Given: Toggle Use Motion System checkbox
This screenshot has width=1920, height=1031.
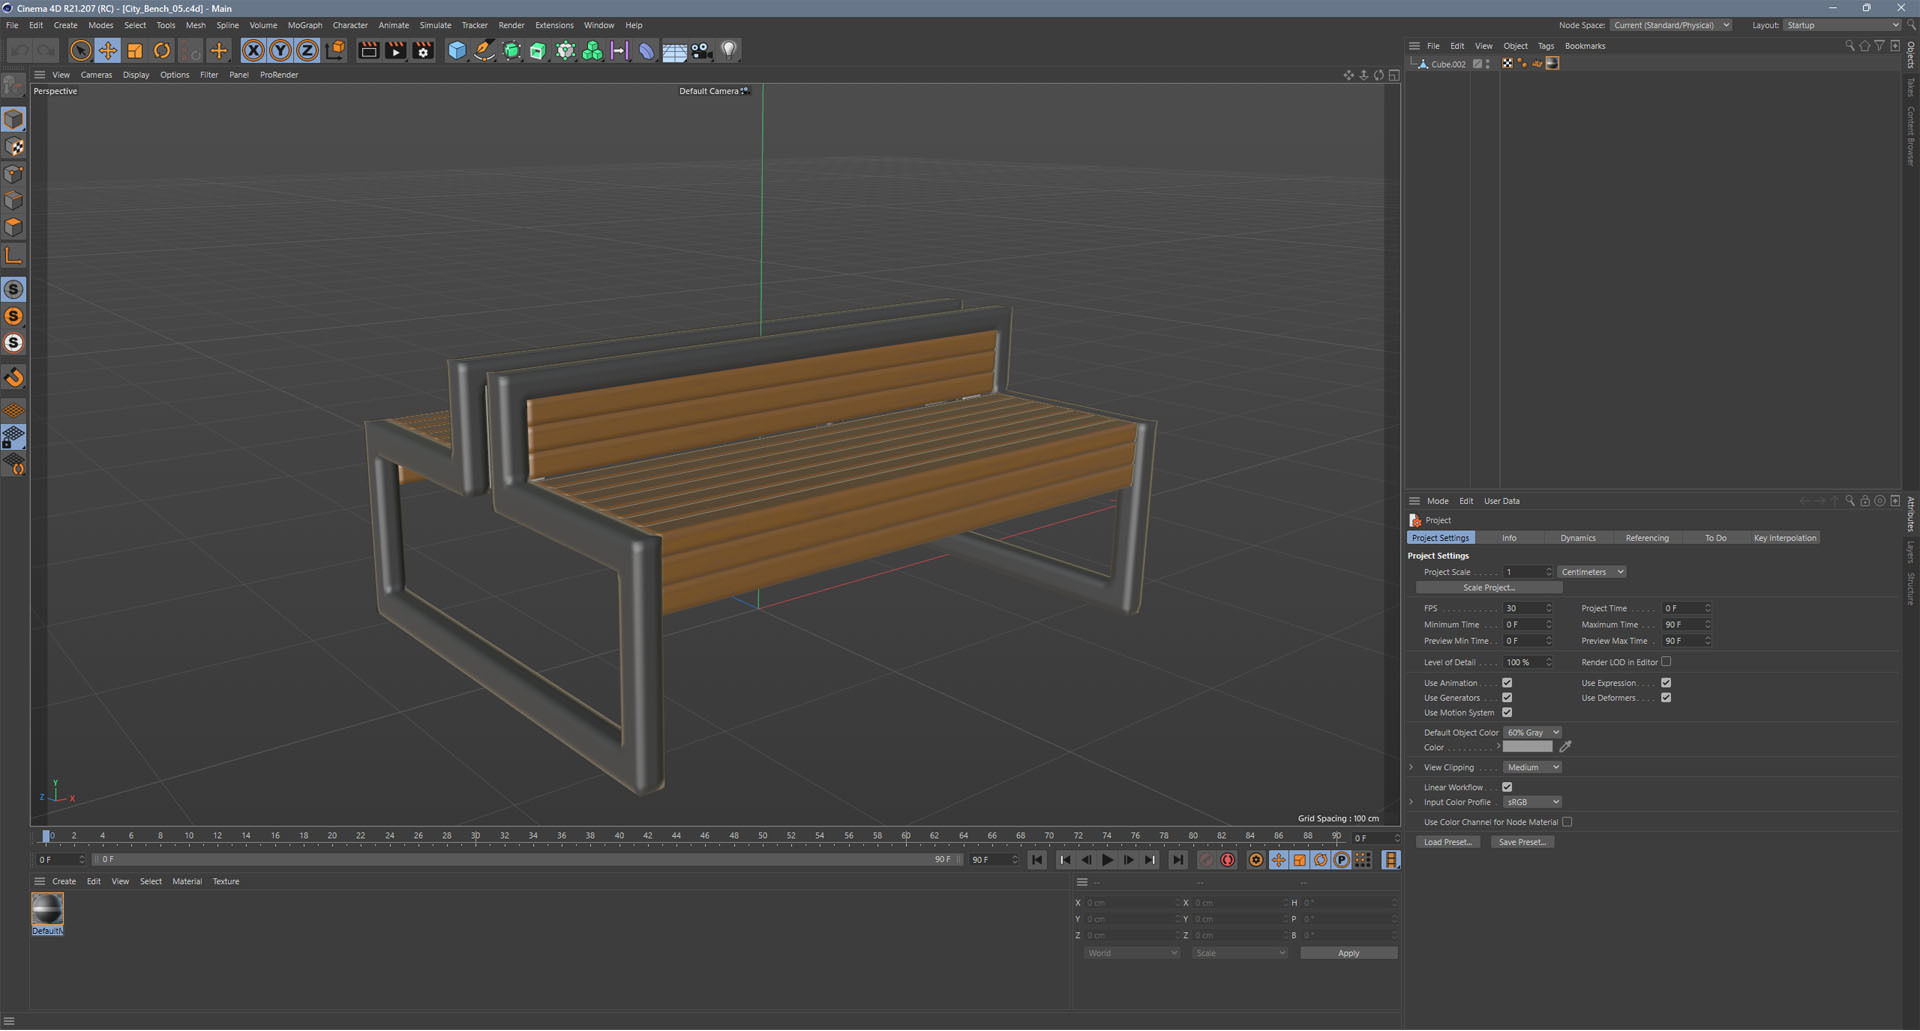Looking at the screenshot, I should [1507, 713].
